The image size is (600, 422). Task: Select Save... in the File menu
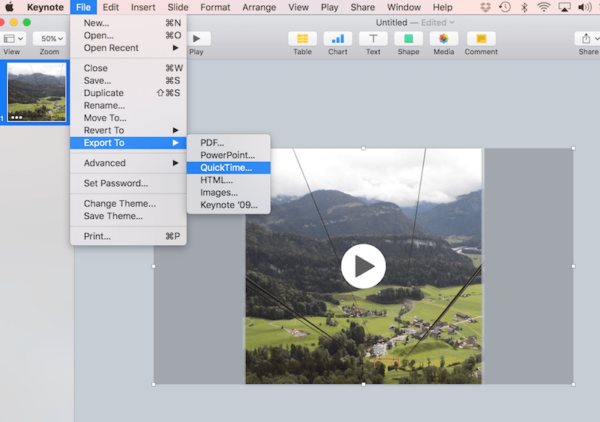[x=128, y=81]
